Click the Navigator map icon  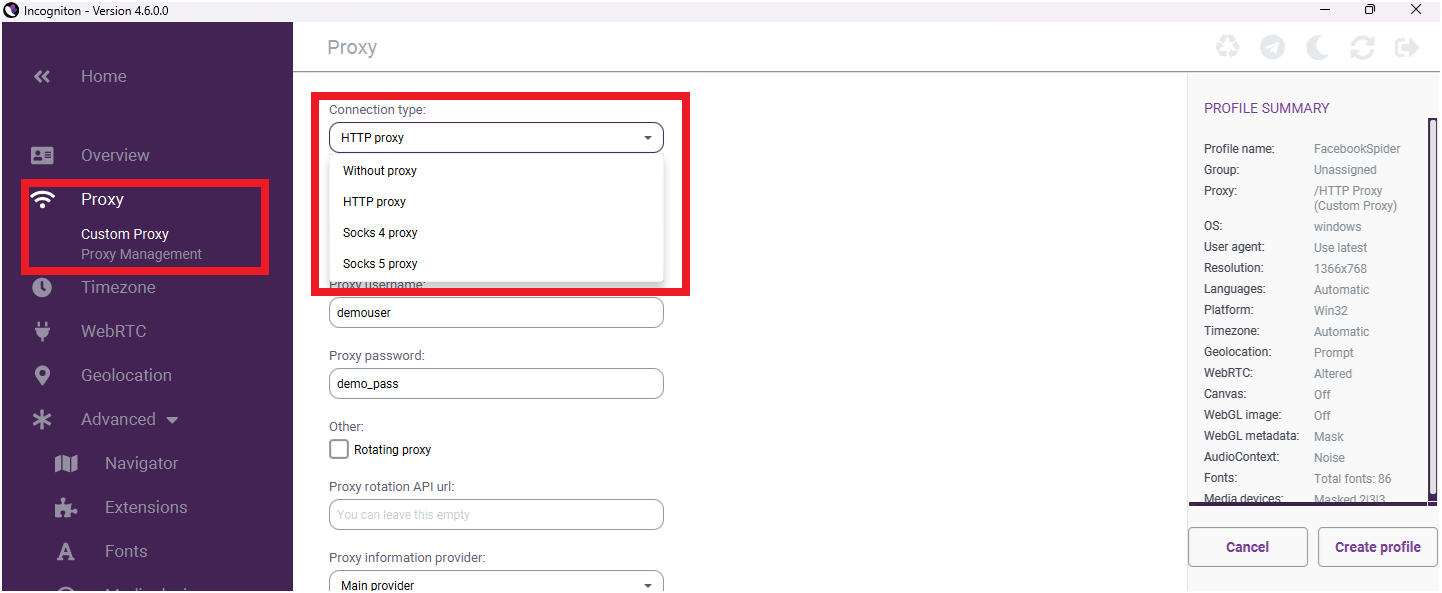(x=66, y=463)
